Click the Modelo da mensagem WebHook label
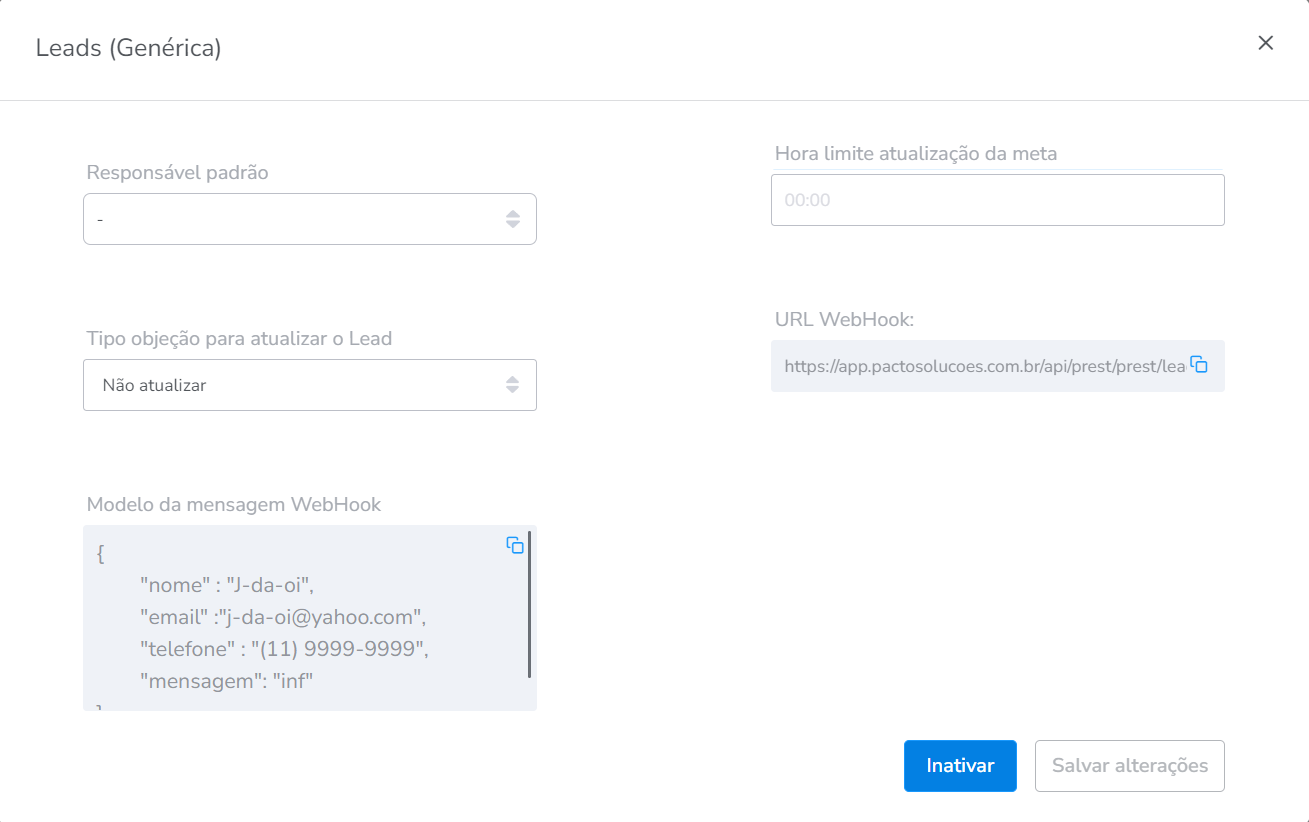This screenshot has height=822, width=1309. (x=234, y=504)
